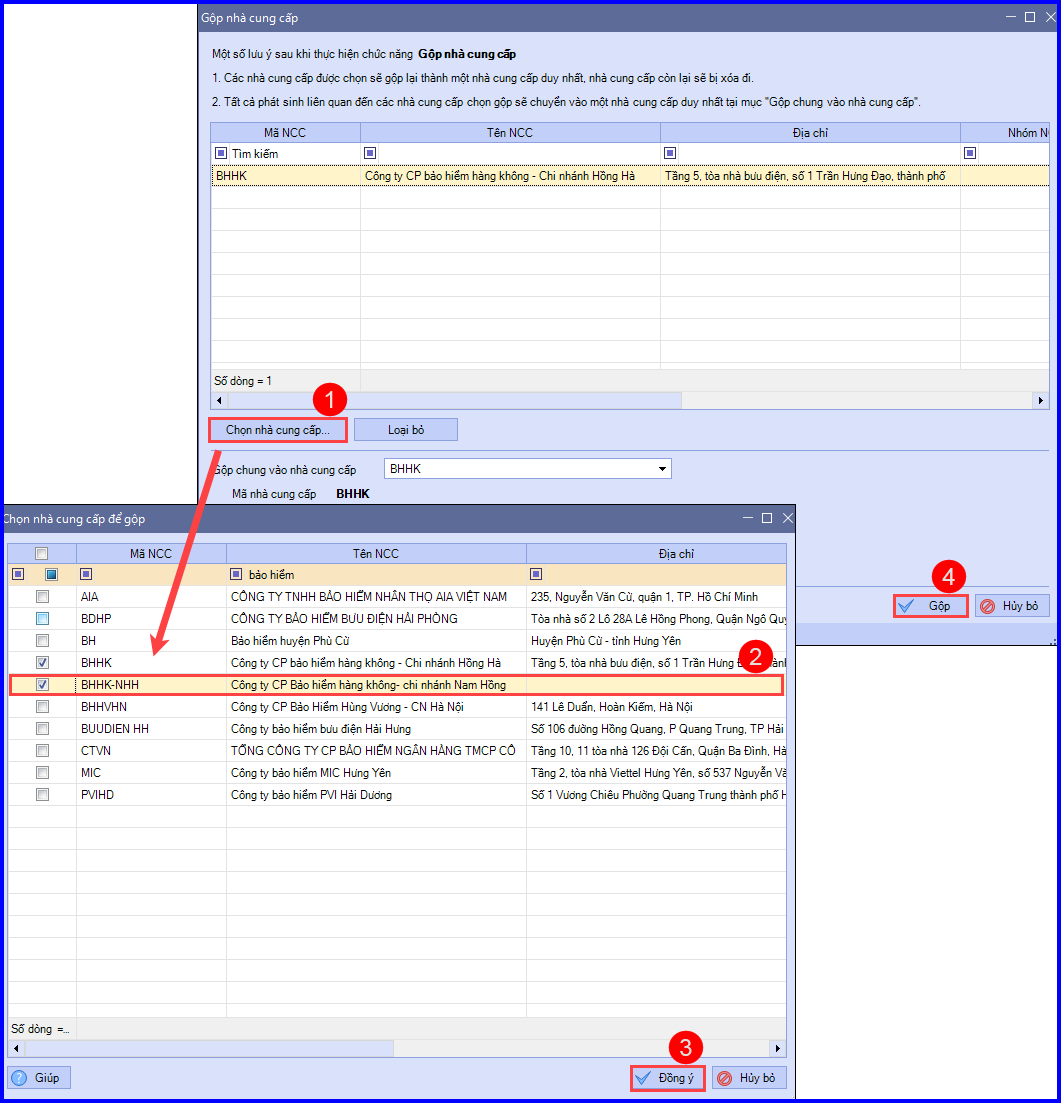Image resolution: width=1061 pixels, height=1103 pixels.
Task: Maximize the 'Gộp nhà cung cấp' window
Action: pyautogui.click(x=1029, y=17)
